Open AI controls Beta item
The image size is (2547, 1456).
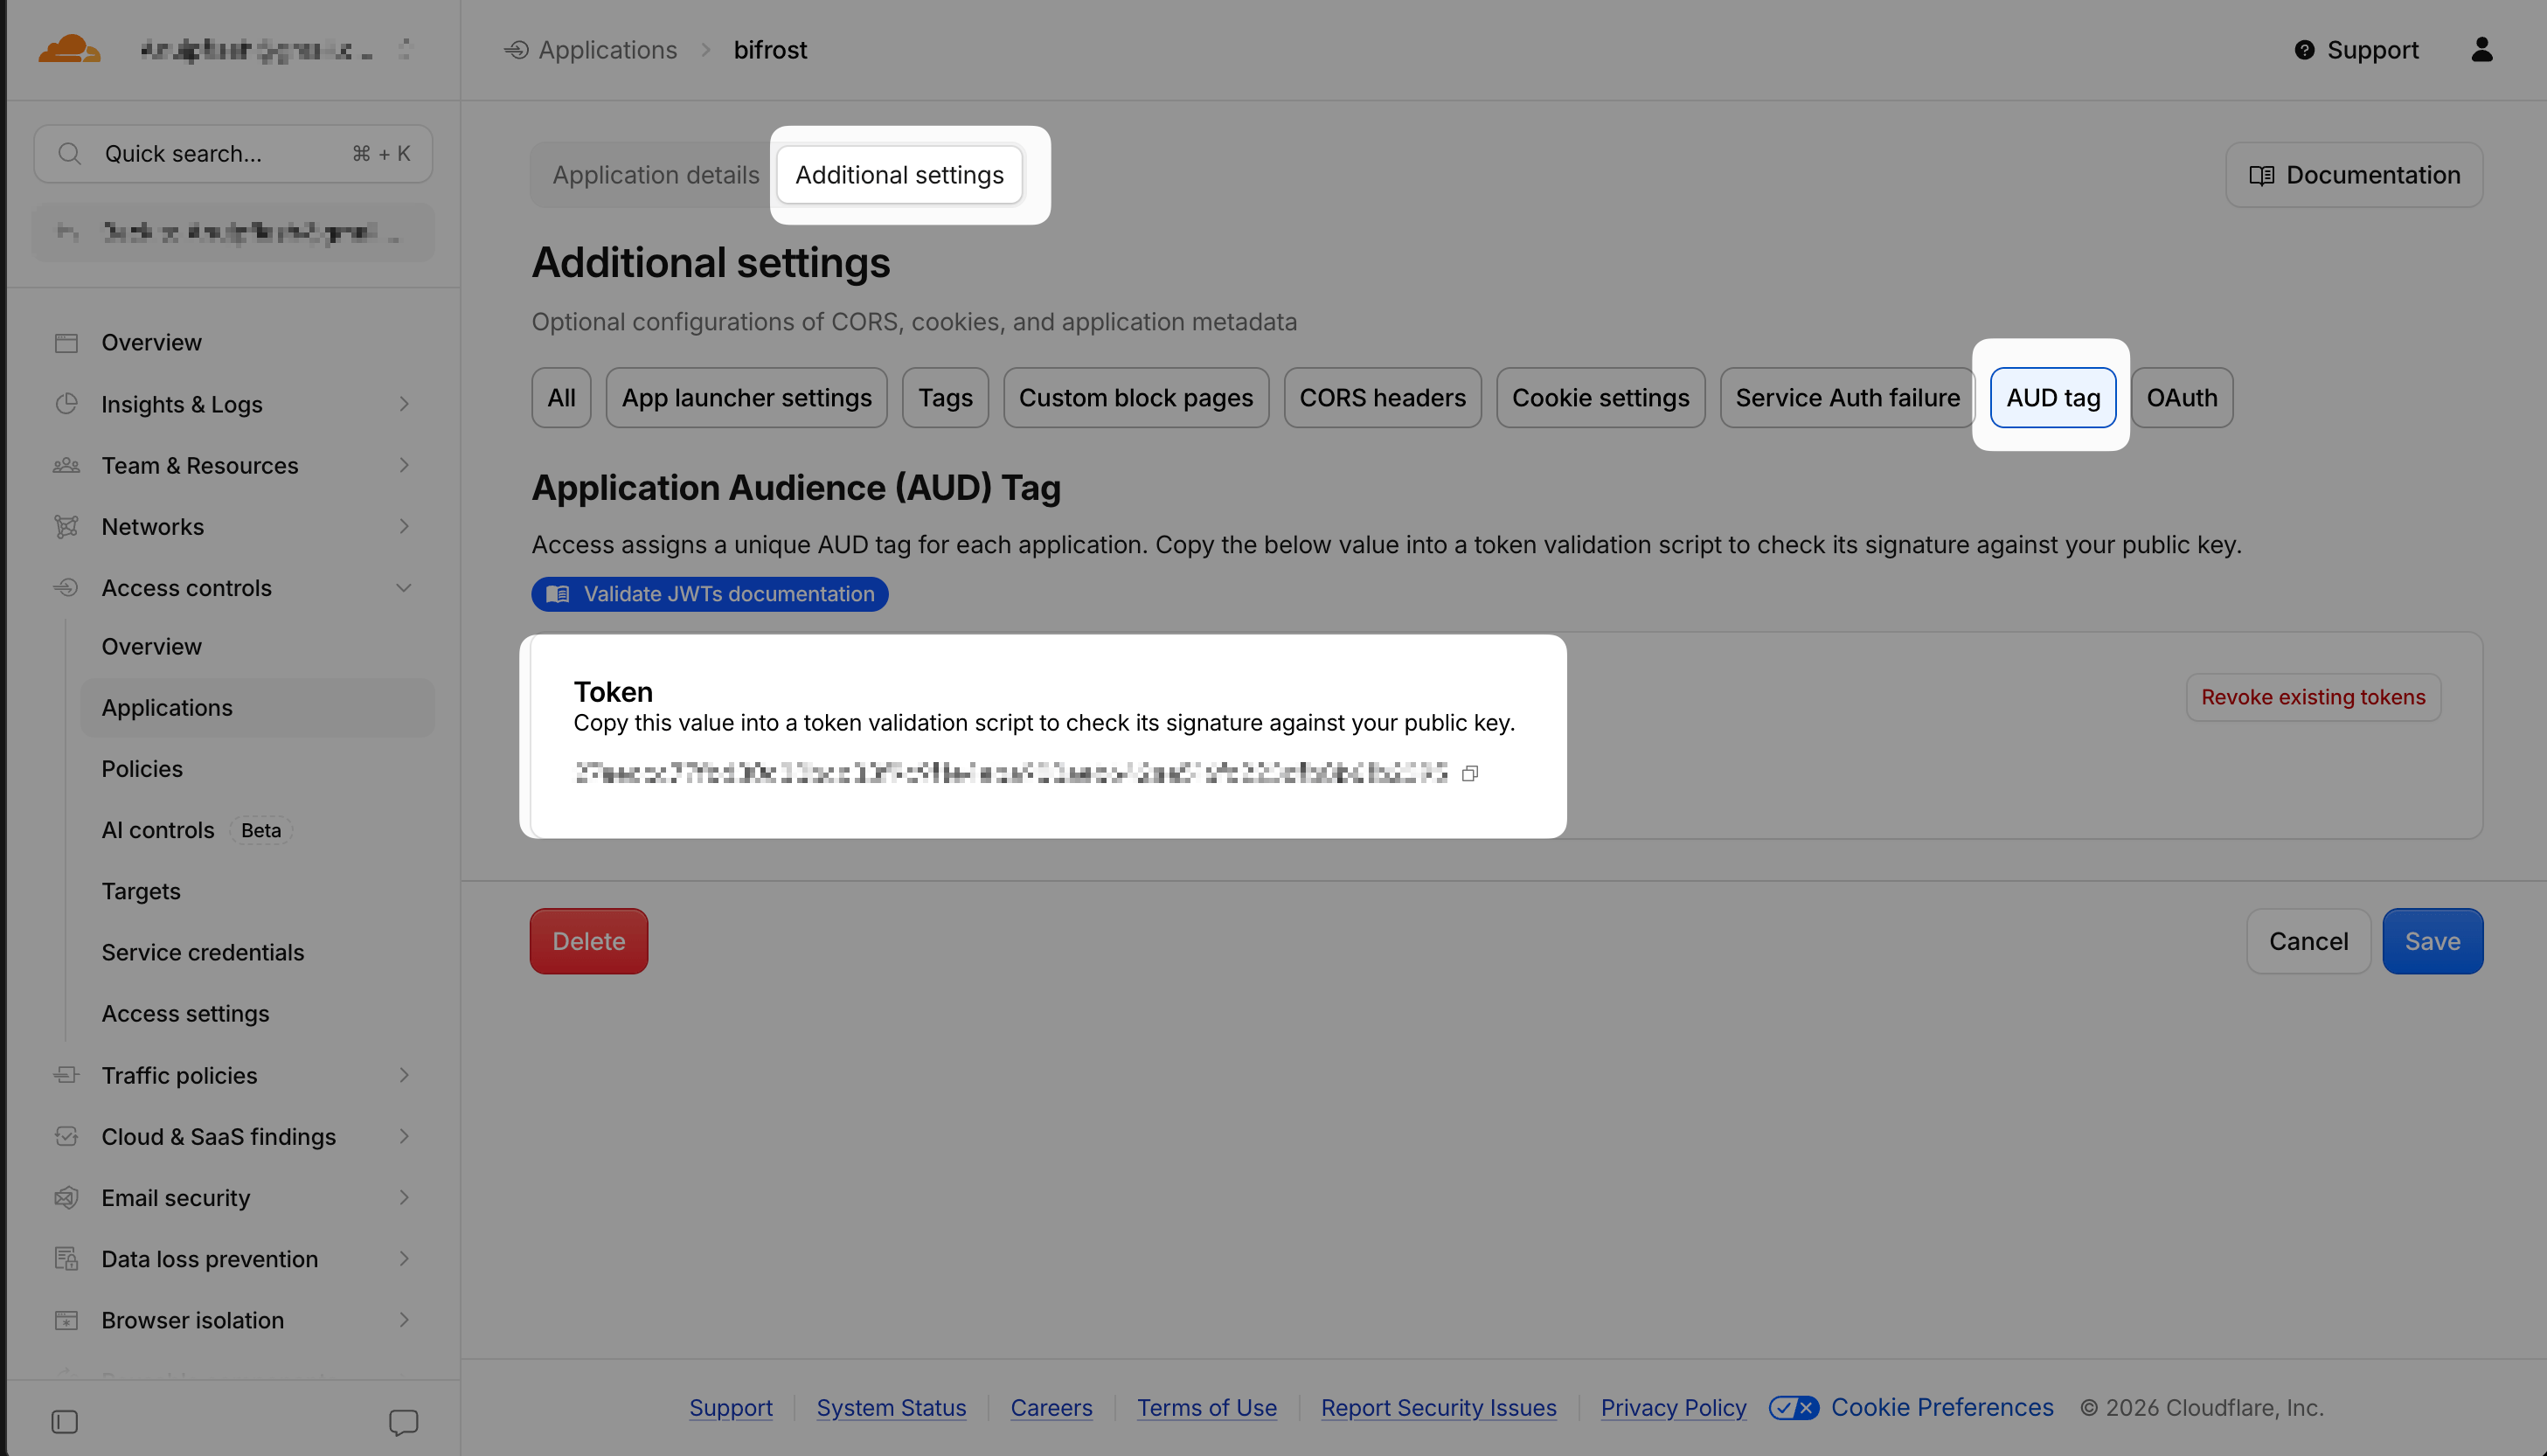[x=196, y=830]
